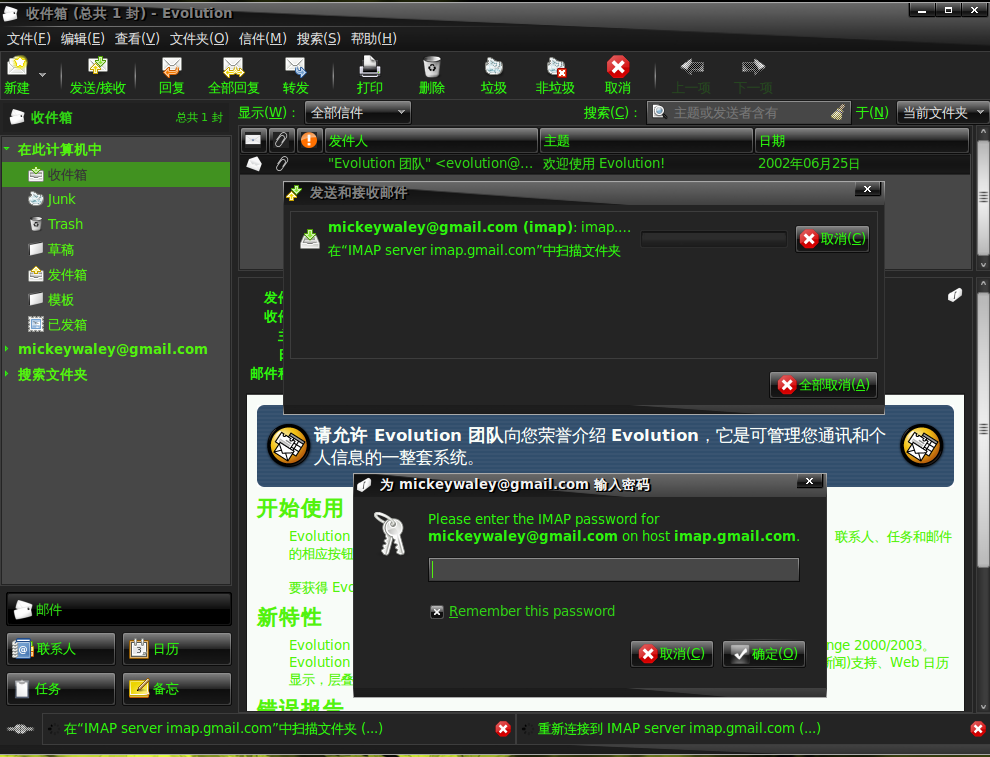Click the keys icon in password dialog
The image size is (990, 757).
(x=390, y=533)
